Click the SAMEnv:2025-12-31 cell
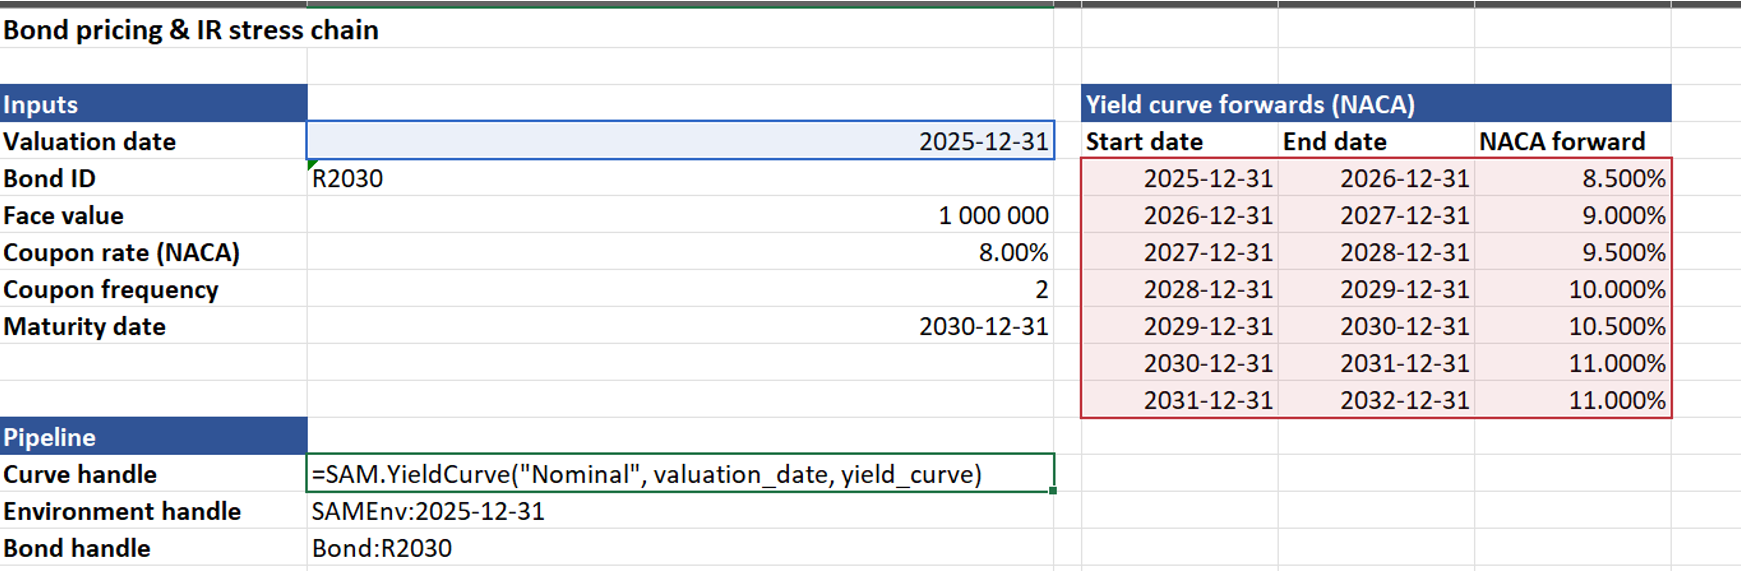 680,511
